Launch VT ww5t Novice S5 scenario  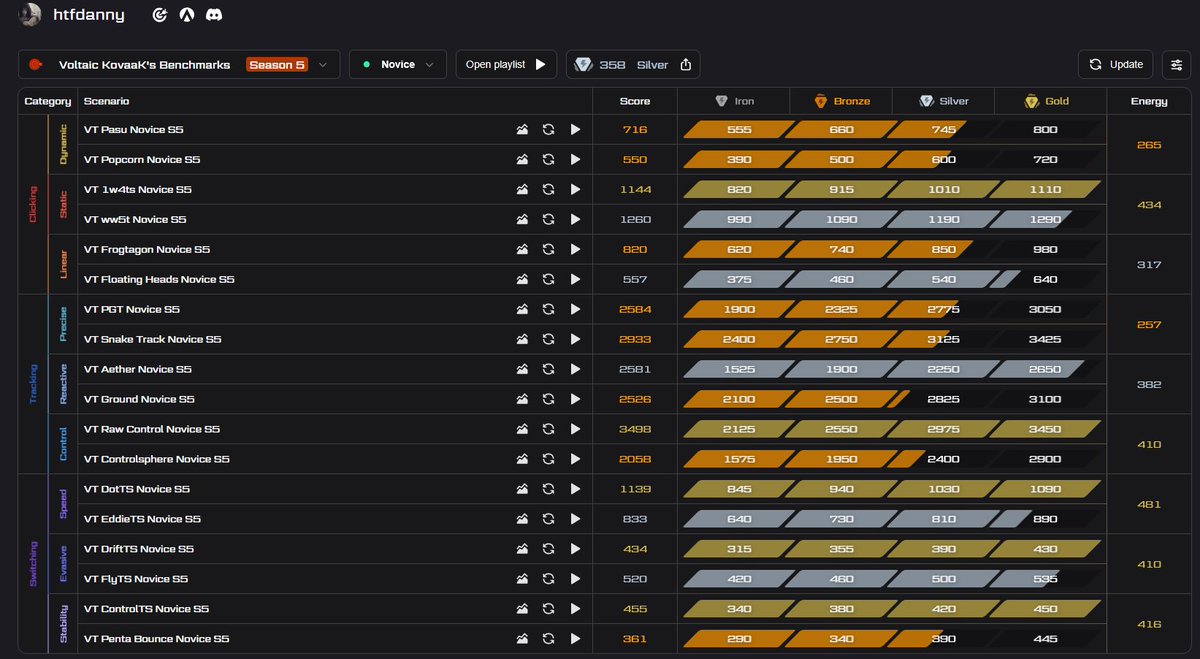click(575, 220)
